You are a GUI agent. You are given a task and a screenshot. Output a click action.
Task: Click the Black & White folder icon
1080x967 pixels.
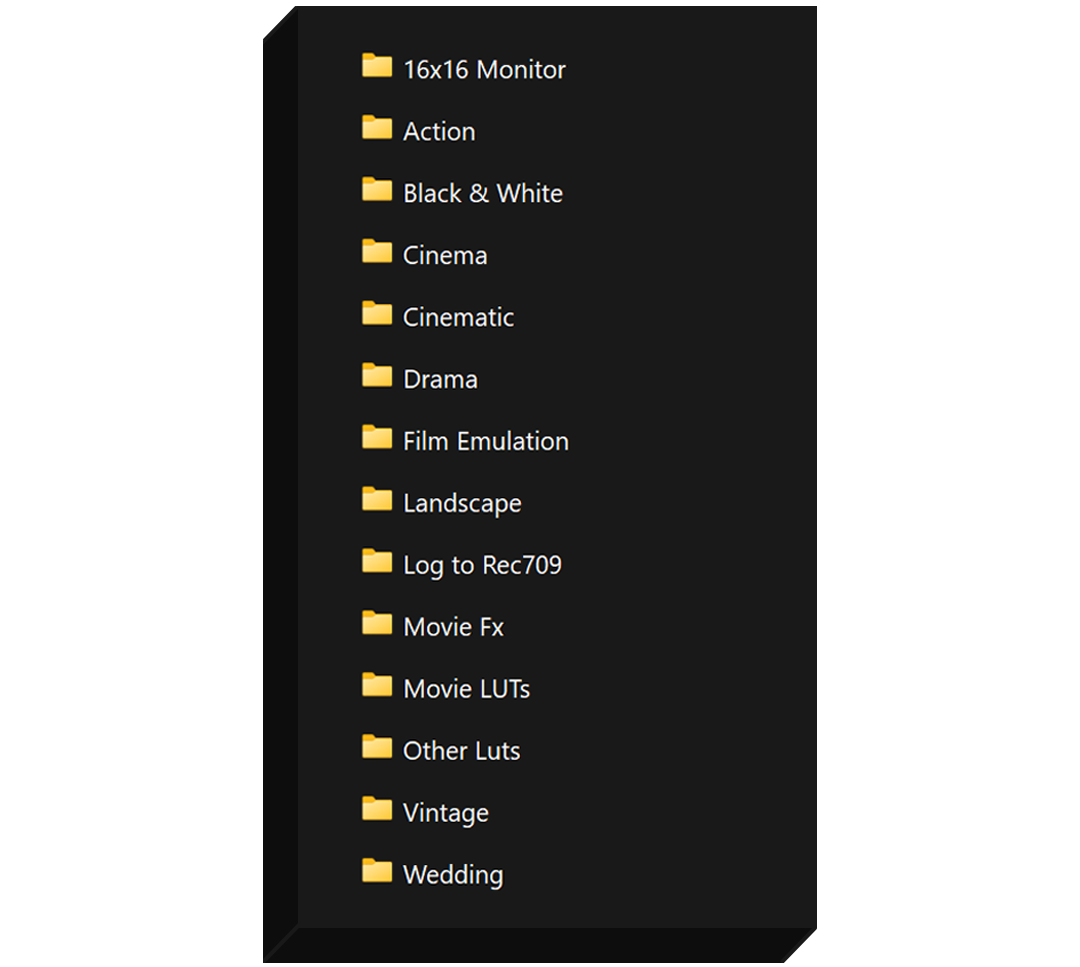pyautogui.click(x=377, y=191)
